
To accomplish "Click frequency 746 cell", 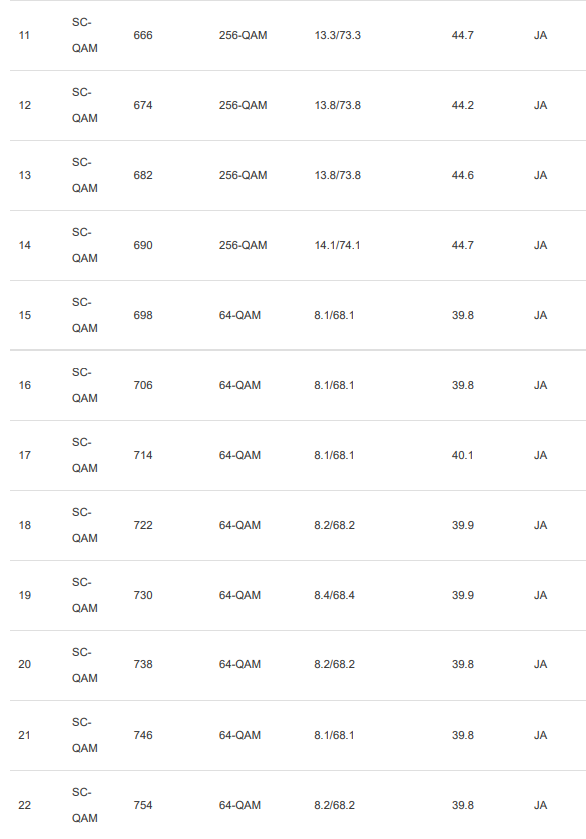I will tap(143, 735).
